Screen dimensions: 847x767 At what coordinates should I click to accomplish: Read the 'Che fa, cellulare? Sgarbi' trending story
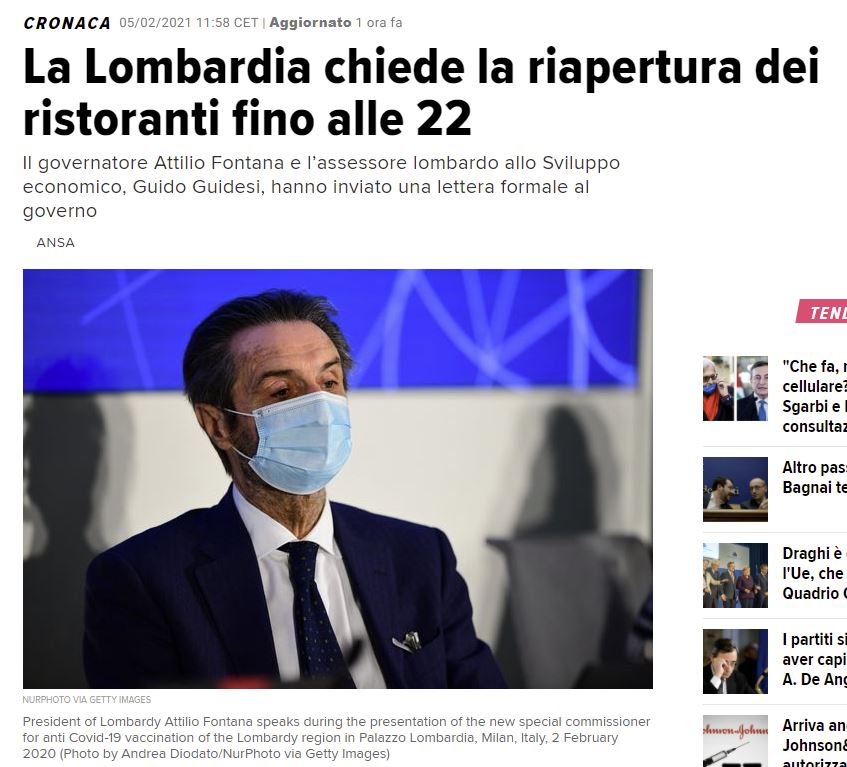tap(815, 396)
